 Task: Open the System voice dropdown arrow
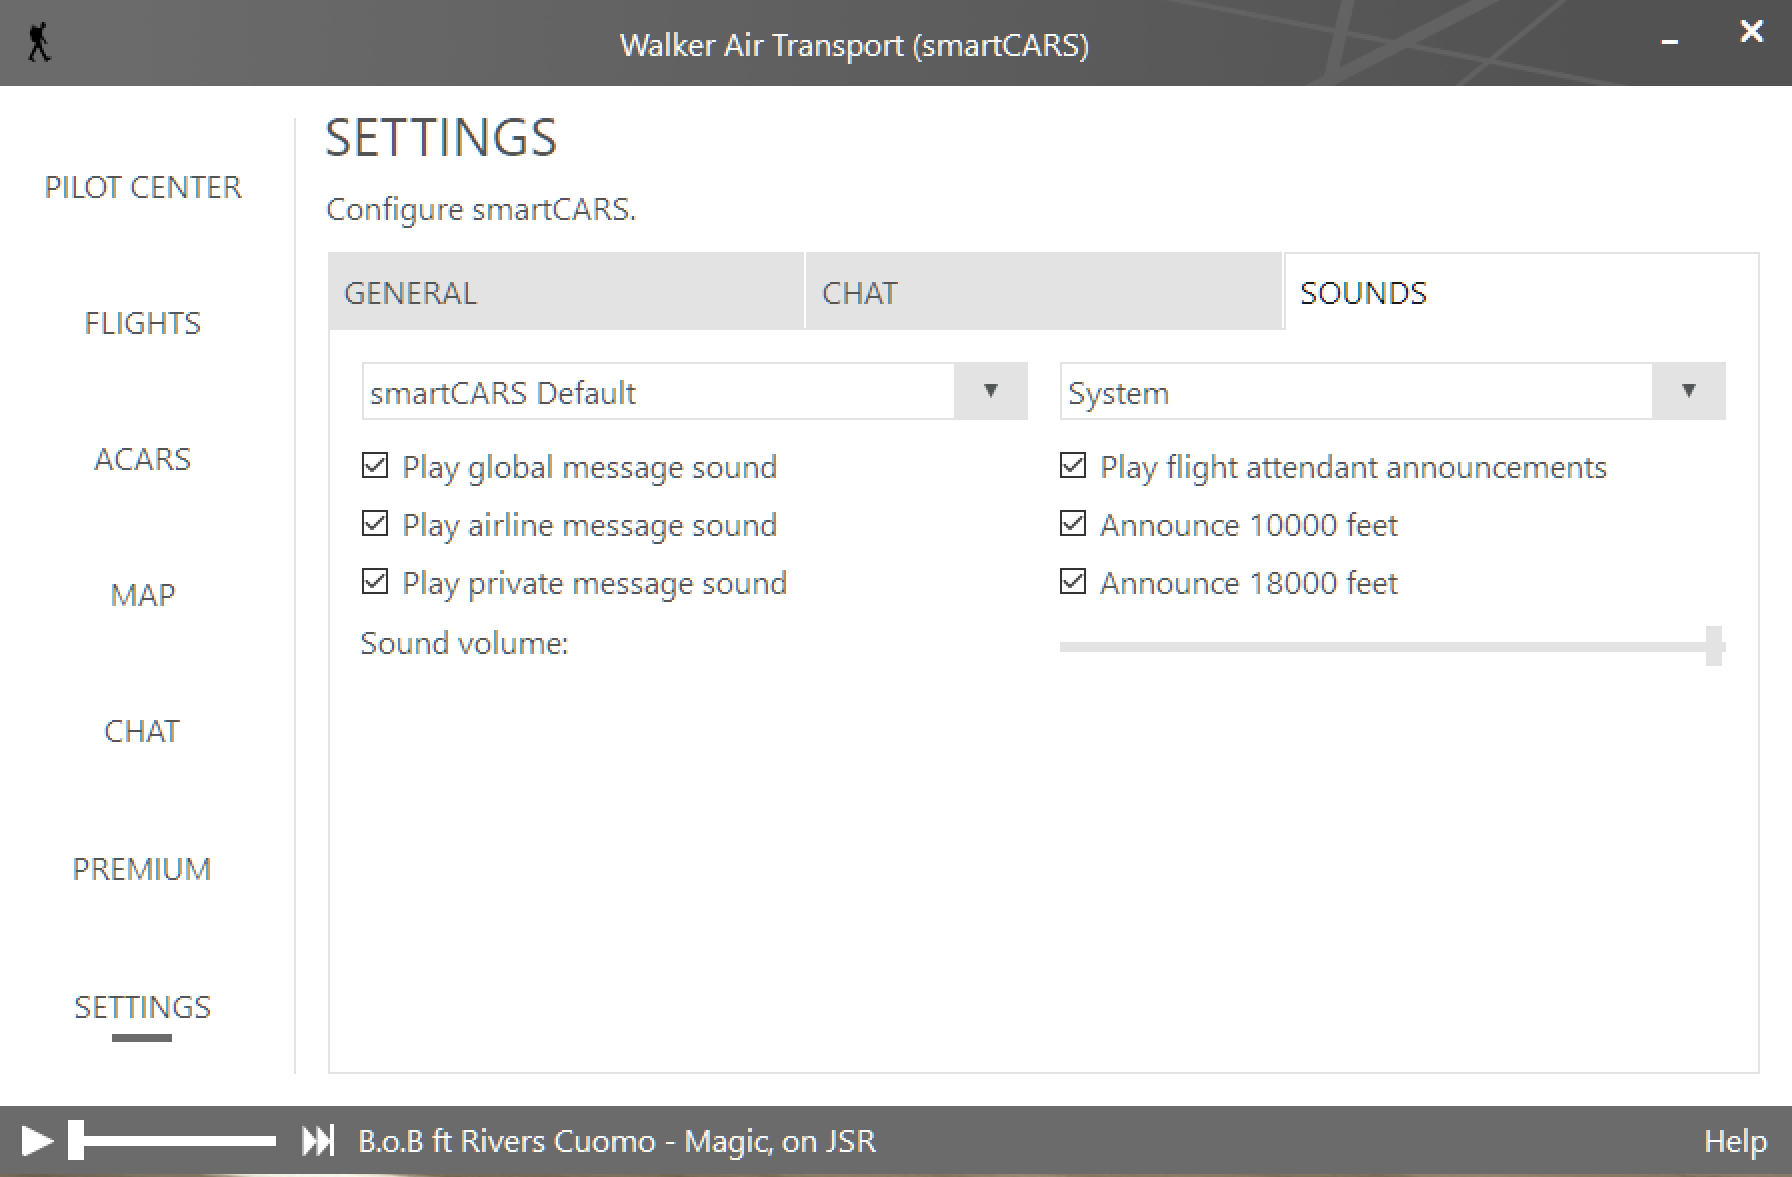[x=1688, y=391]
